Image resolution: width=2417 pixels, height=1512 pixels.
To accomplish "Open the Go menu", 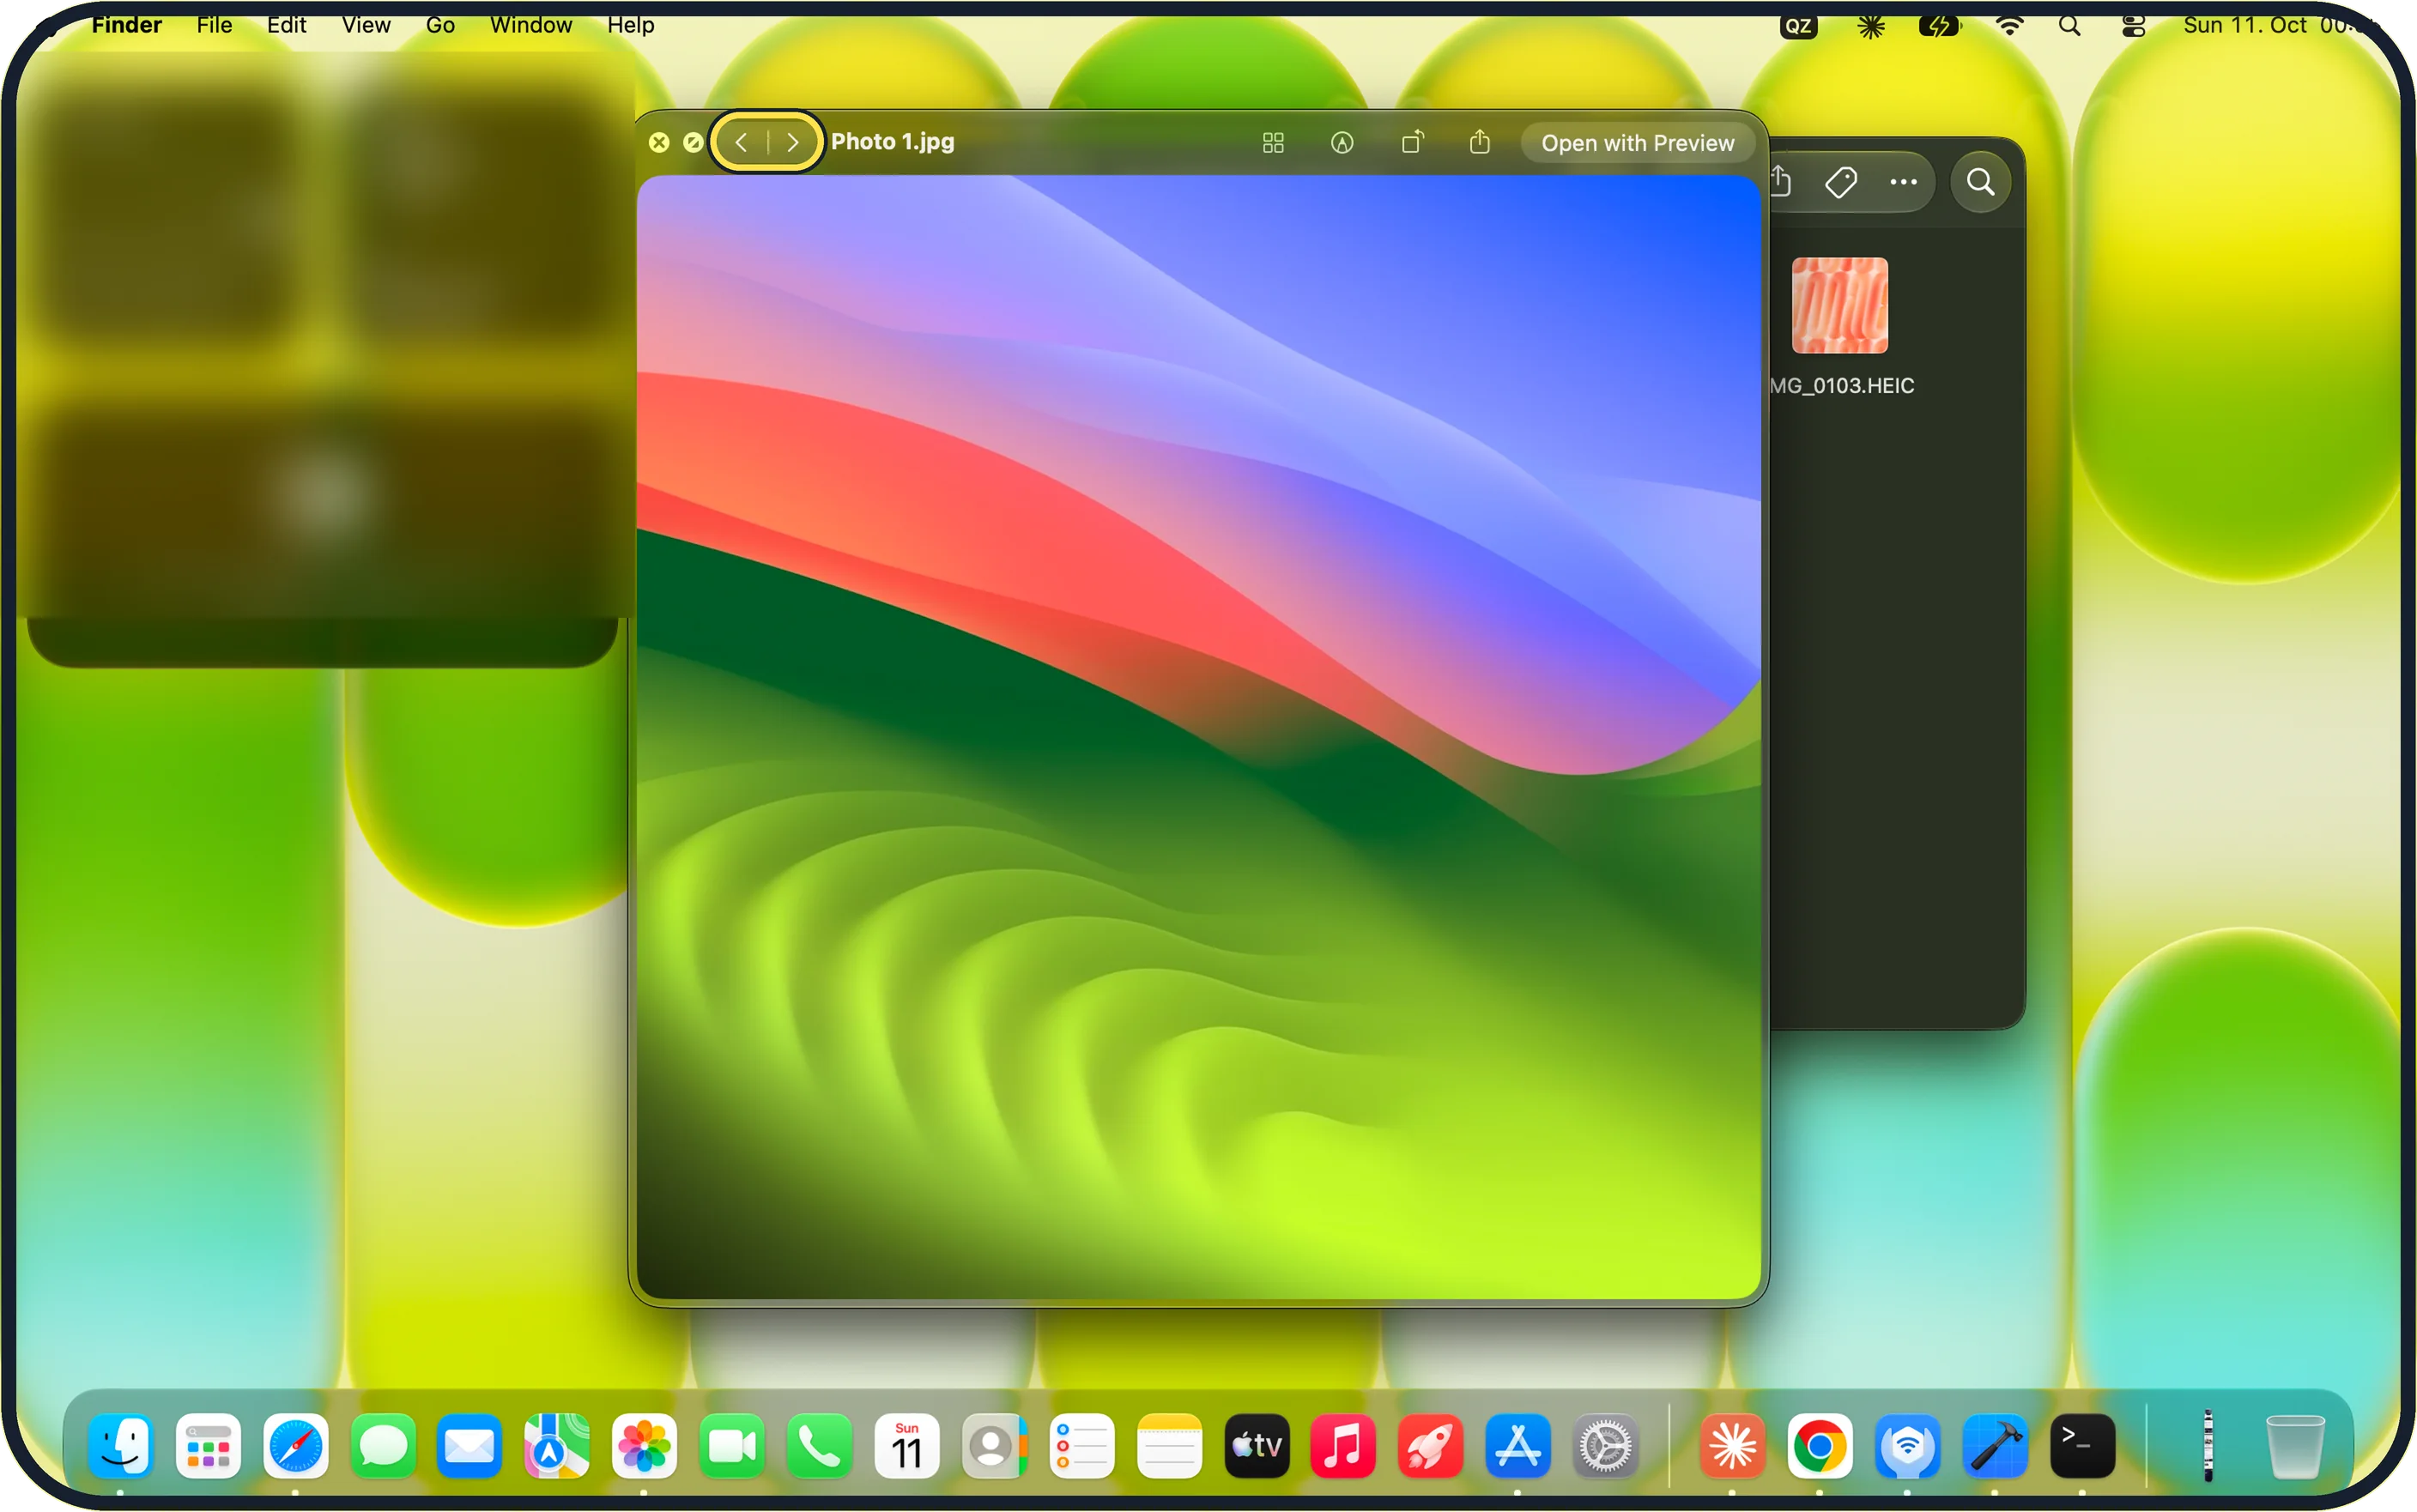I will (440, 25).
